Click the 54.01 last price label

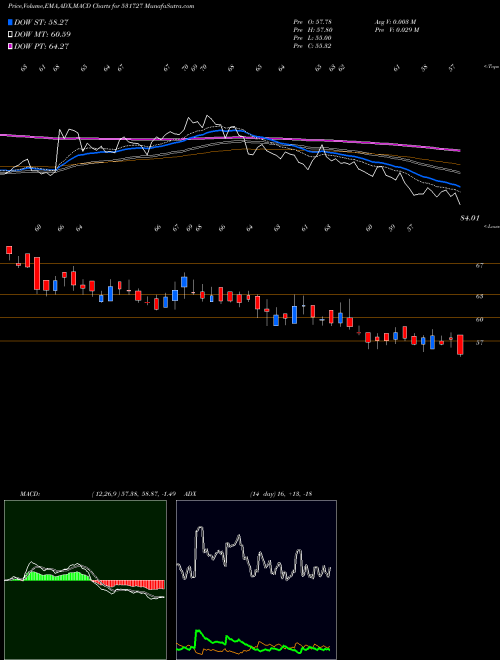[x=470, y=218]
